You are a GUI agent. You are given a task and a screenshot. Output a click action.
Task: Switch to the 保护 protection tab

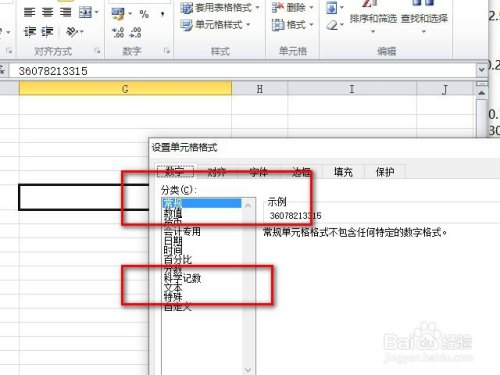[385, 172]
